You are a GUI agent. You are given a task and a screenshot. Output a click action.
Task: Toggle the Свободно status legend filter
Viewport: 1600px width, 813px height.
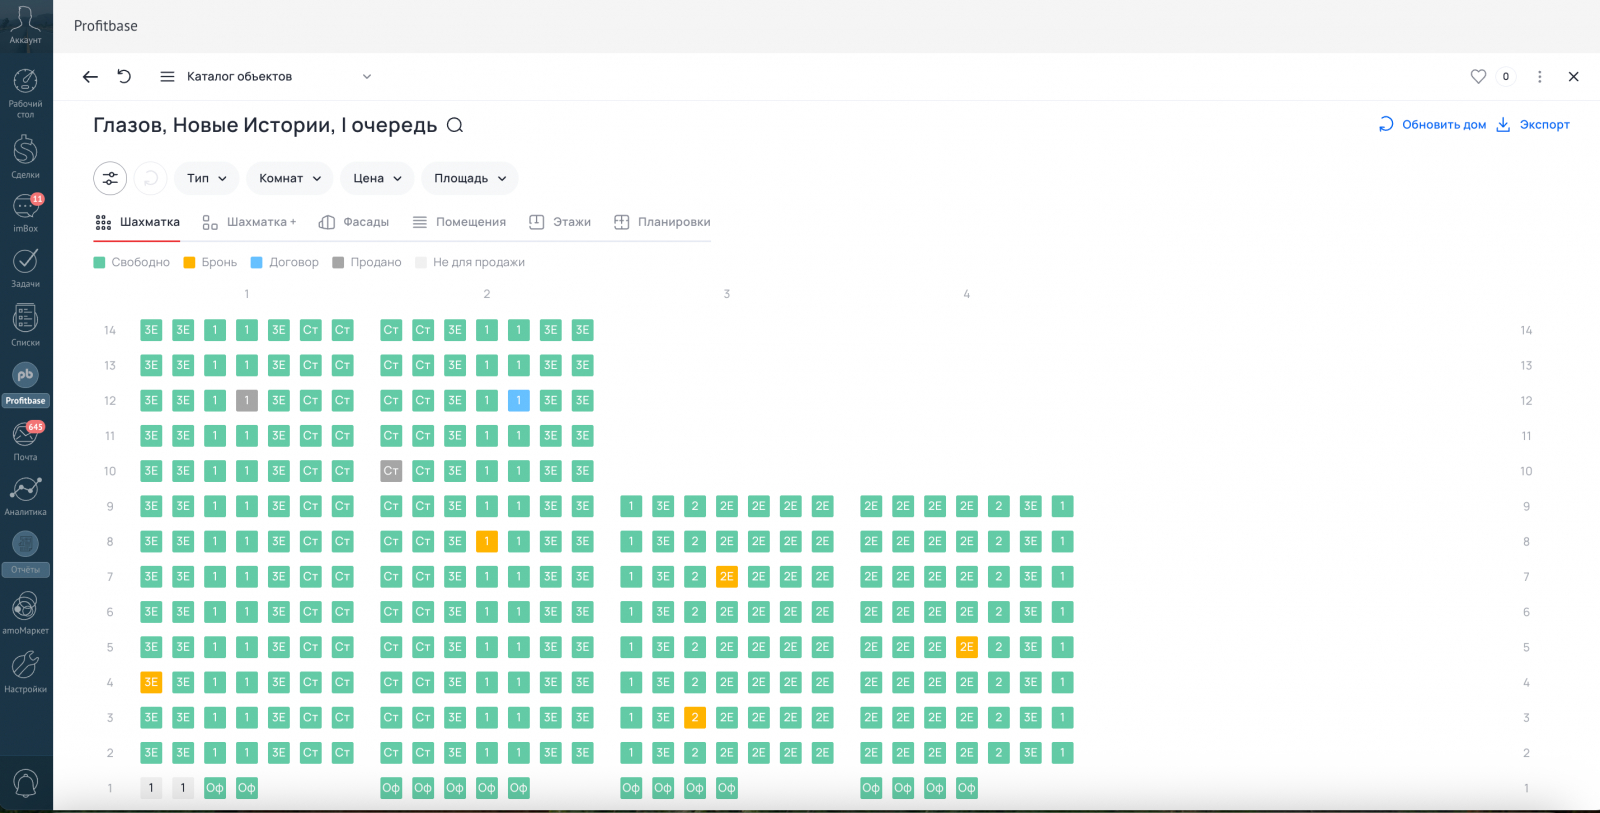pos(132,262)
